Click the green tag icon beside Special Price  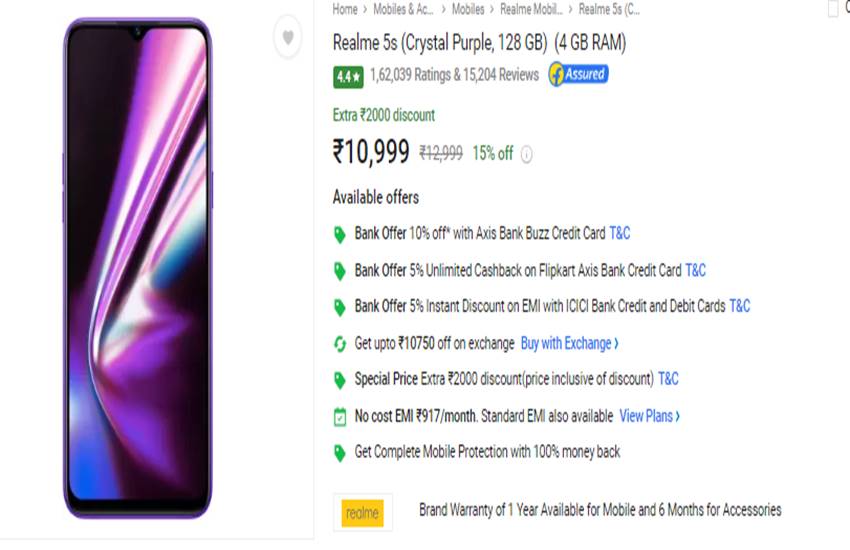point(340,380)
